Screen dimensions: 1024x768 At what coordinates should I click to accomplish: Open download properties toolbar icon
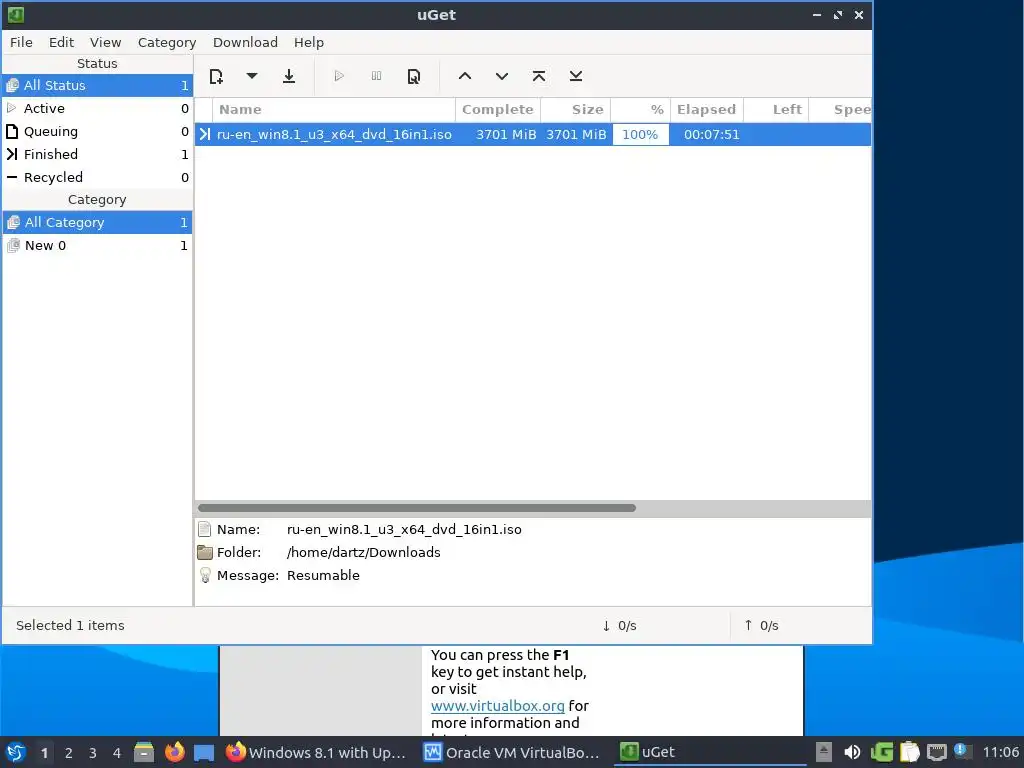(x=413, y=76)
